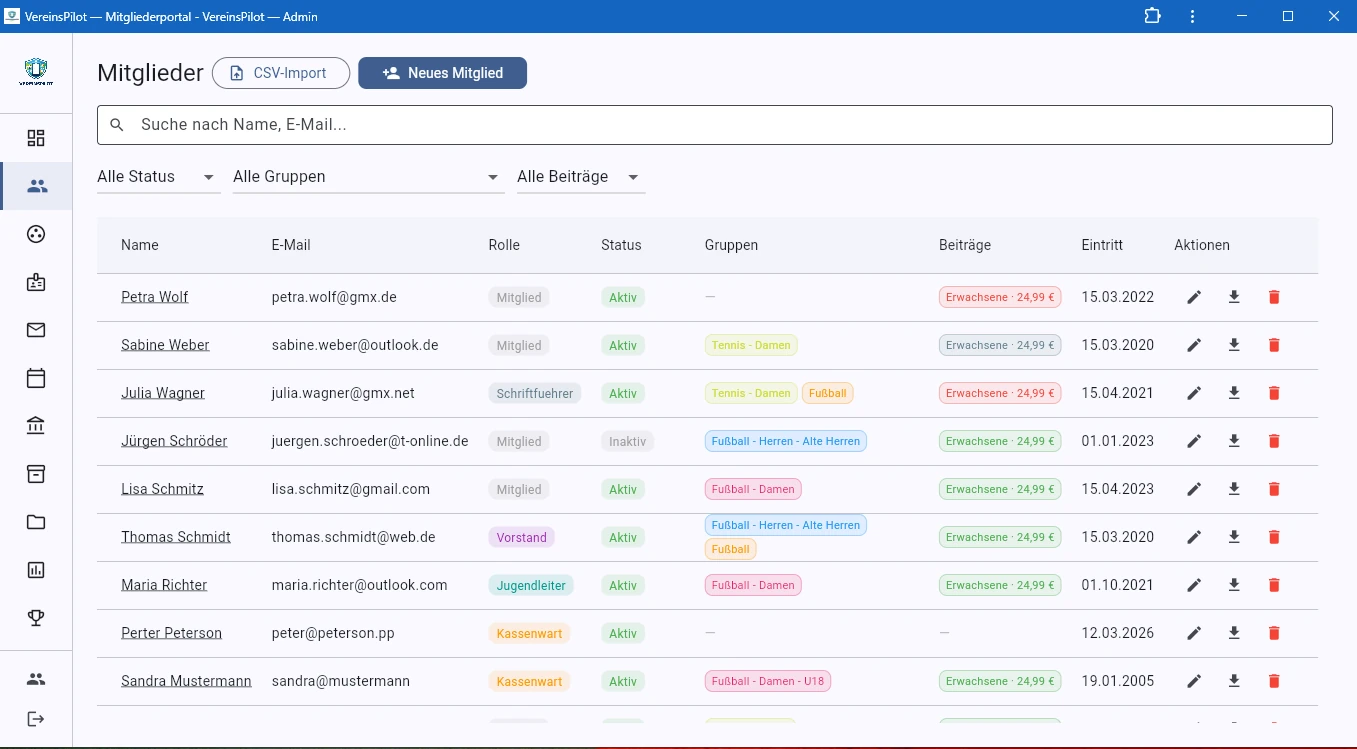Click the member search input field

(x=714, y=125)
